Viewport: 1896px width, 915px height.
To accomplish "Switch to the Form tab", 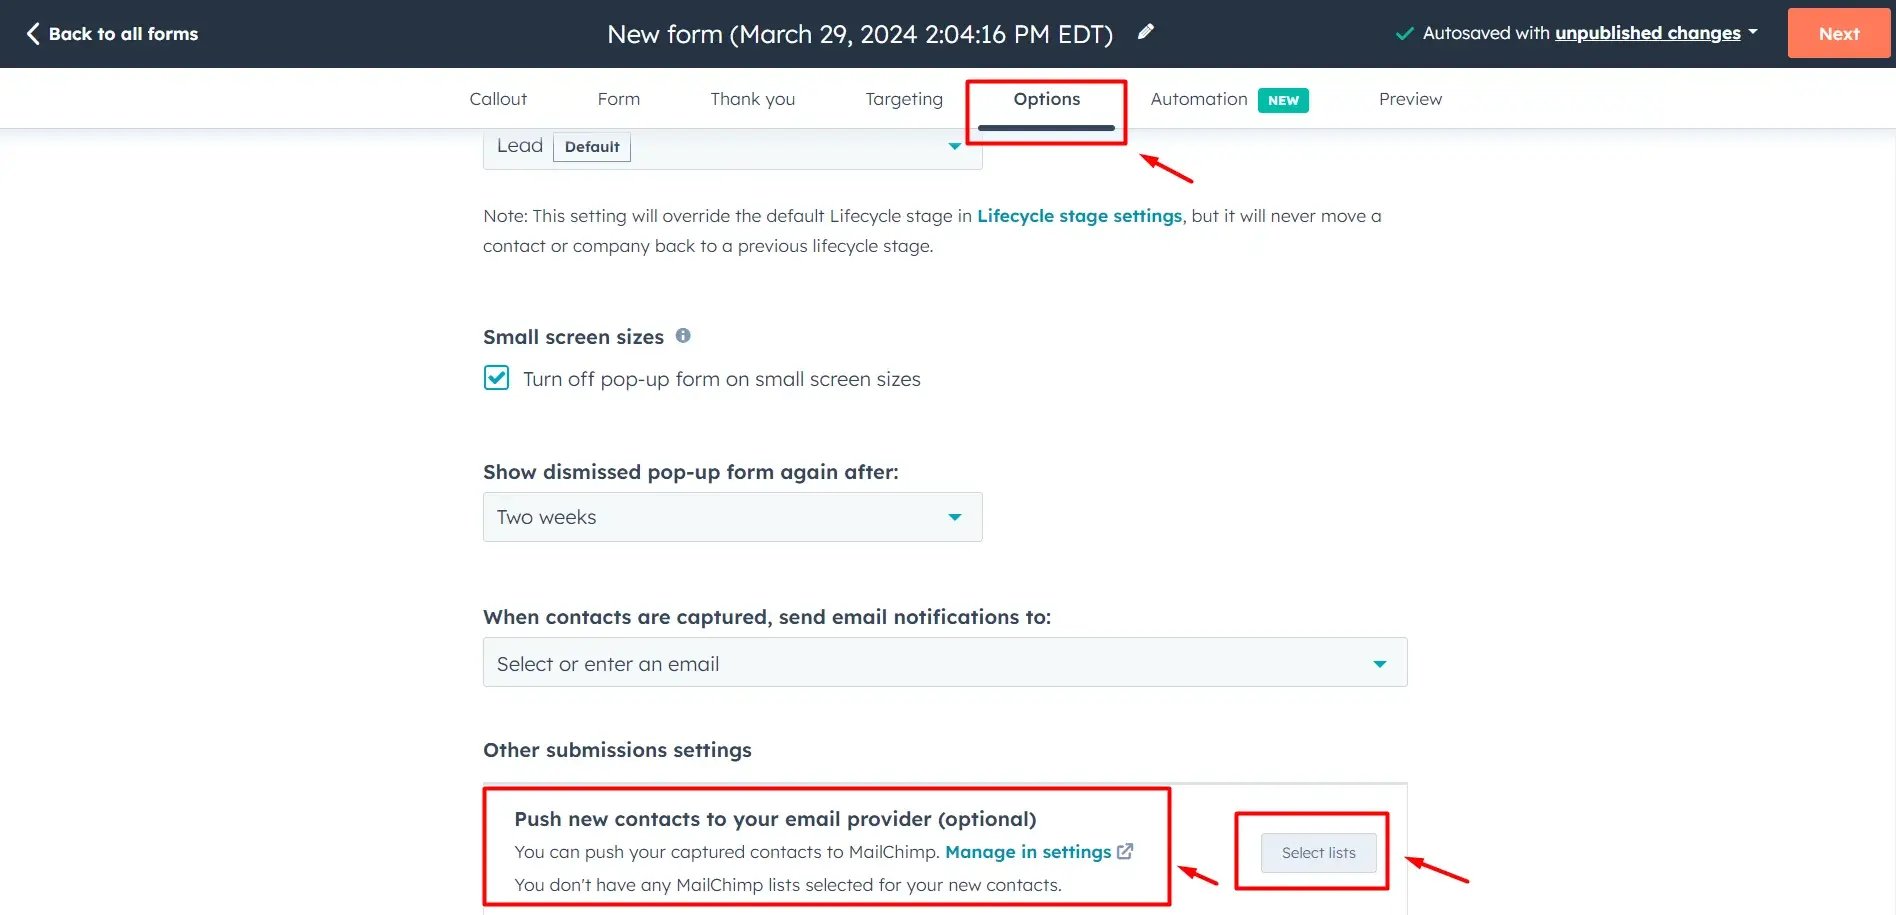I will click(x=618, y=98).
